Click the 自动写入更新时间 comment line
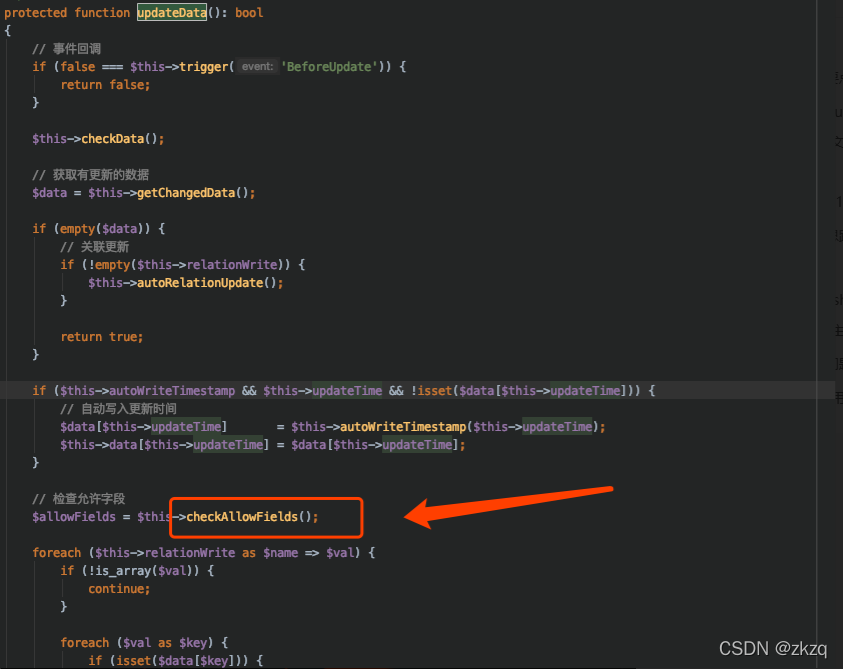Image resolution: width=843 pixels, height=669 pixels. tap(118, 409)
